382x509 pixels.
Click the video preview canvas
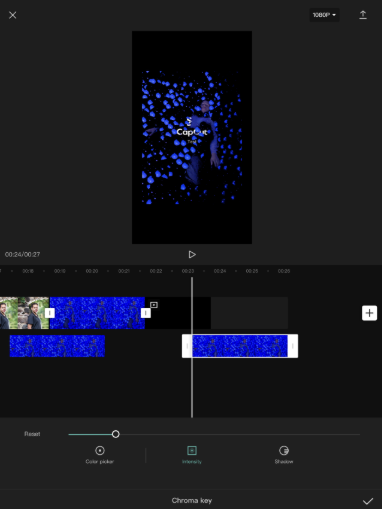click(192, 137)
